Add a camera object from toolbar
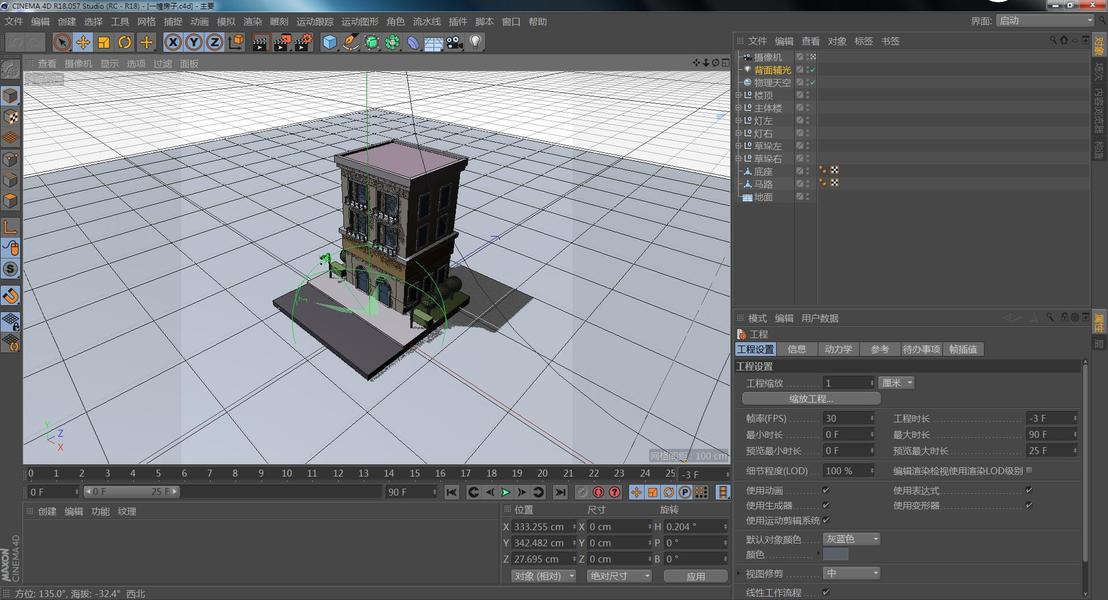The width and height of the screenshot is (1108, 600). pyautogui.click(x=454, y=43)
